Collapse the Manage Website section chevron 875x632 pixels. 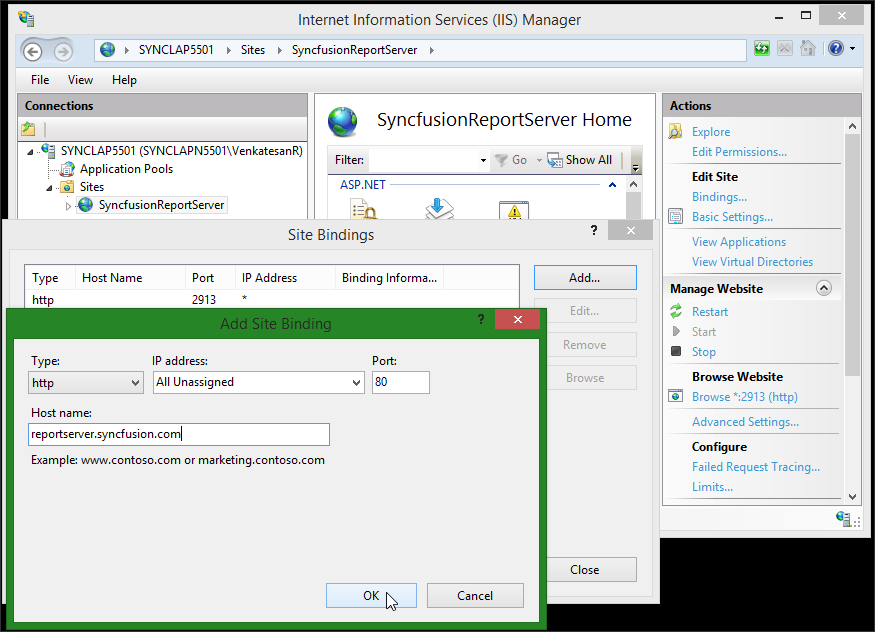pos(824,288)
